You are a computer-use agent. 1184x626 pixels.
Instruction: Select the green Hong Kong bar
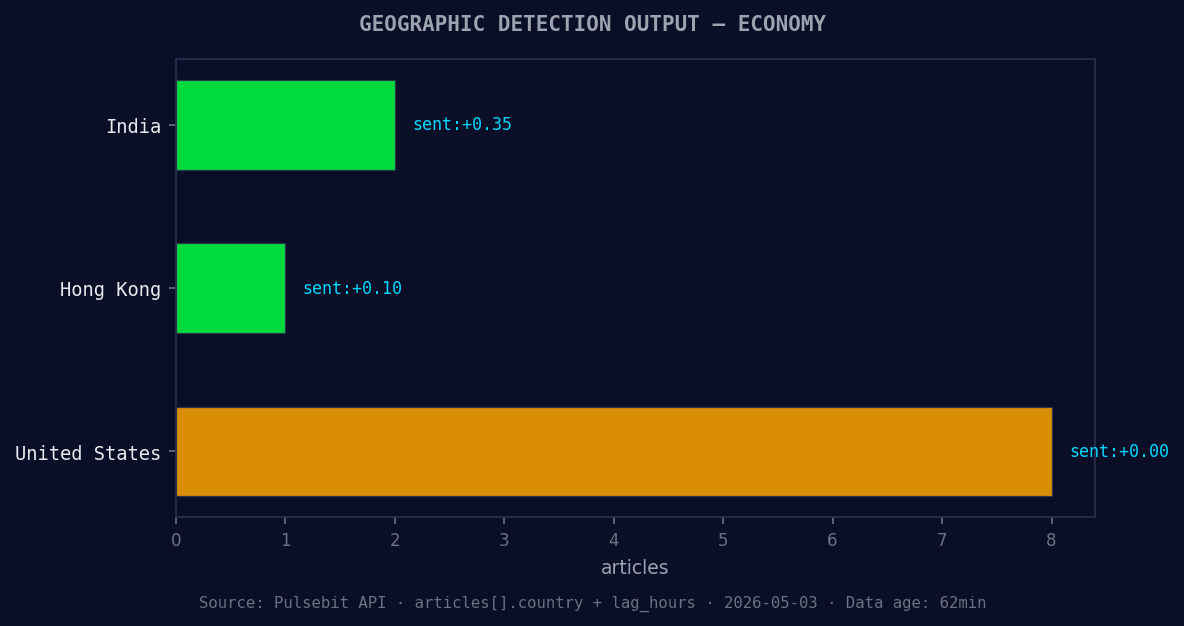[231, 288]
